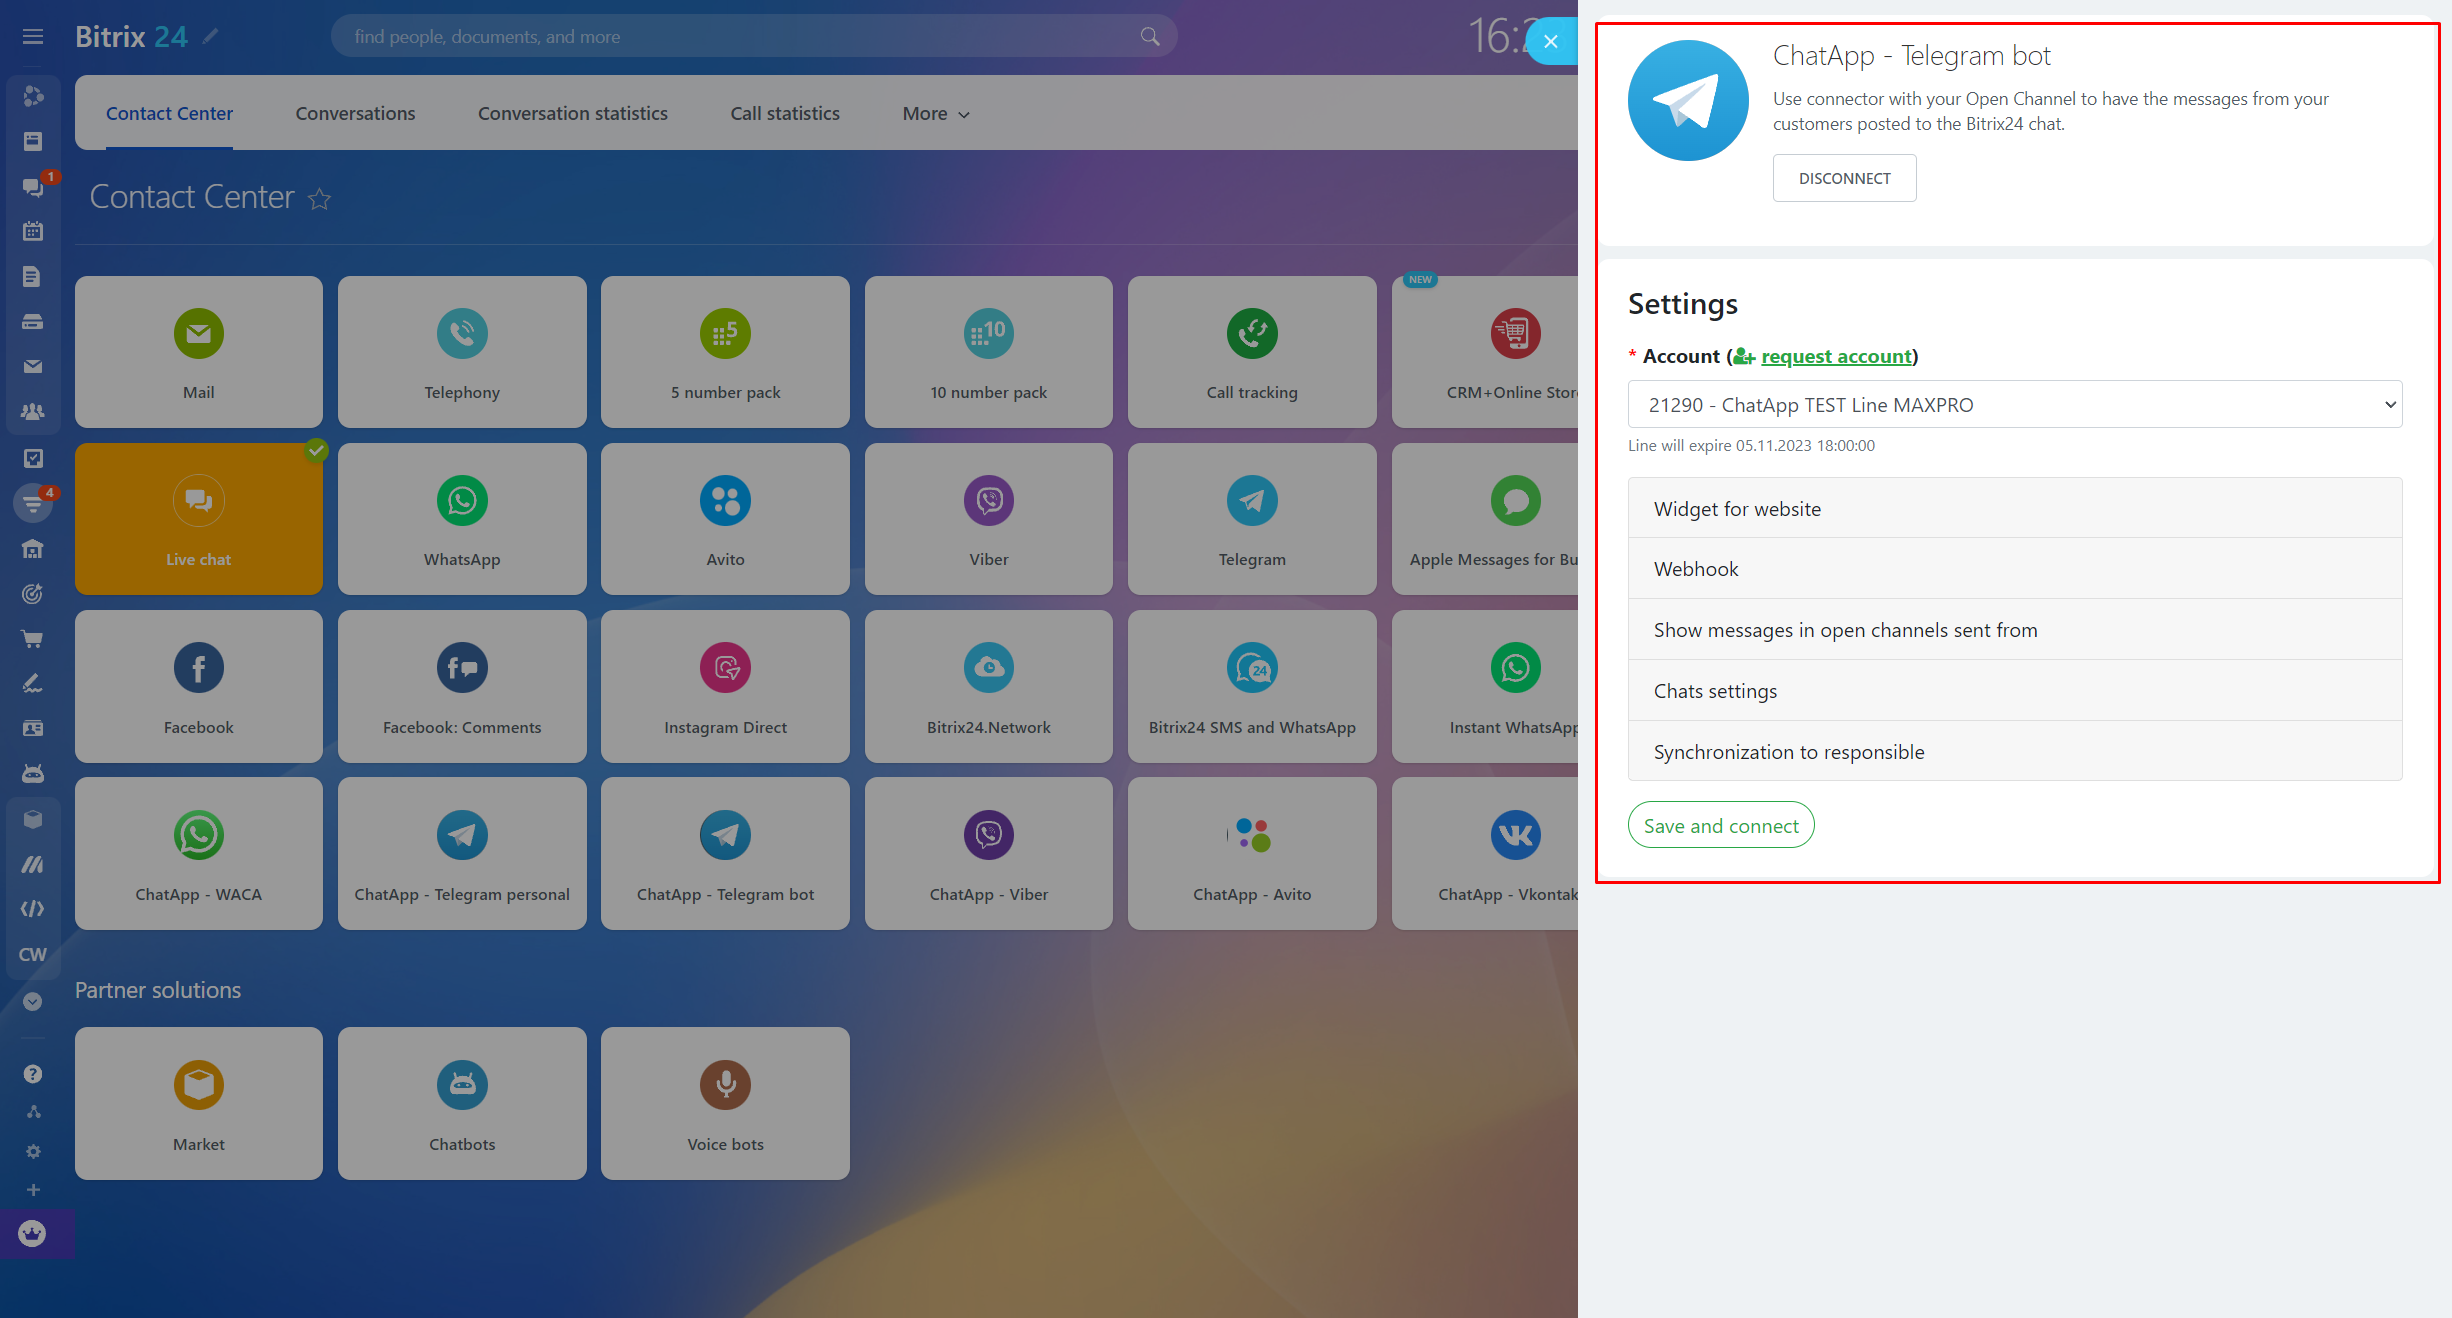This screenshot has height=1318, width=2452.
Task: Open the ChatApp - WACA tile
Action: point(198,853)
